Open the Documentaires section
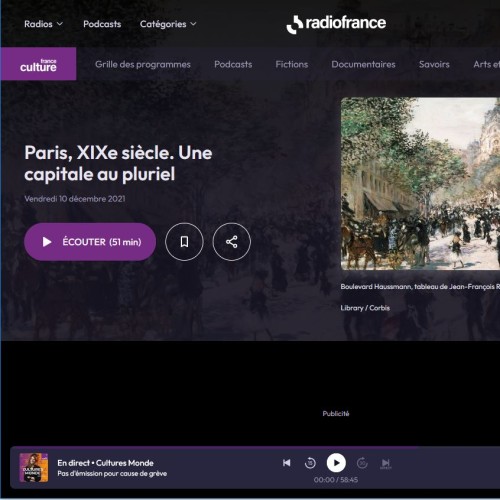 click(363, 64)
